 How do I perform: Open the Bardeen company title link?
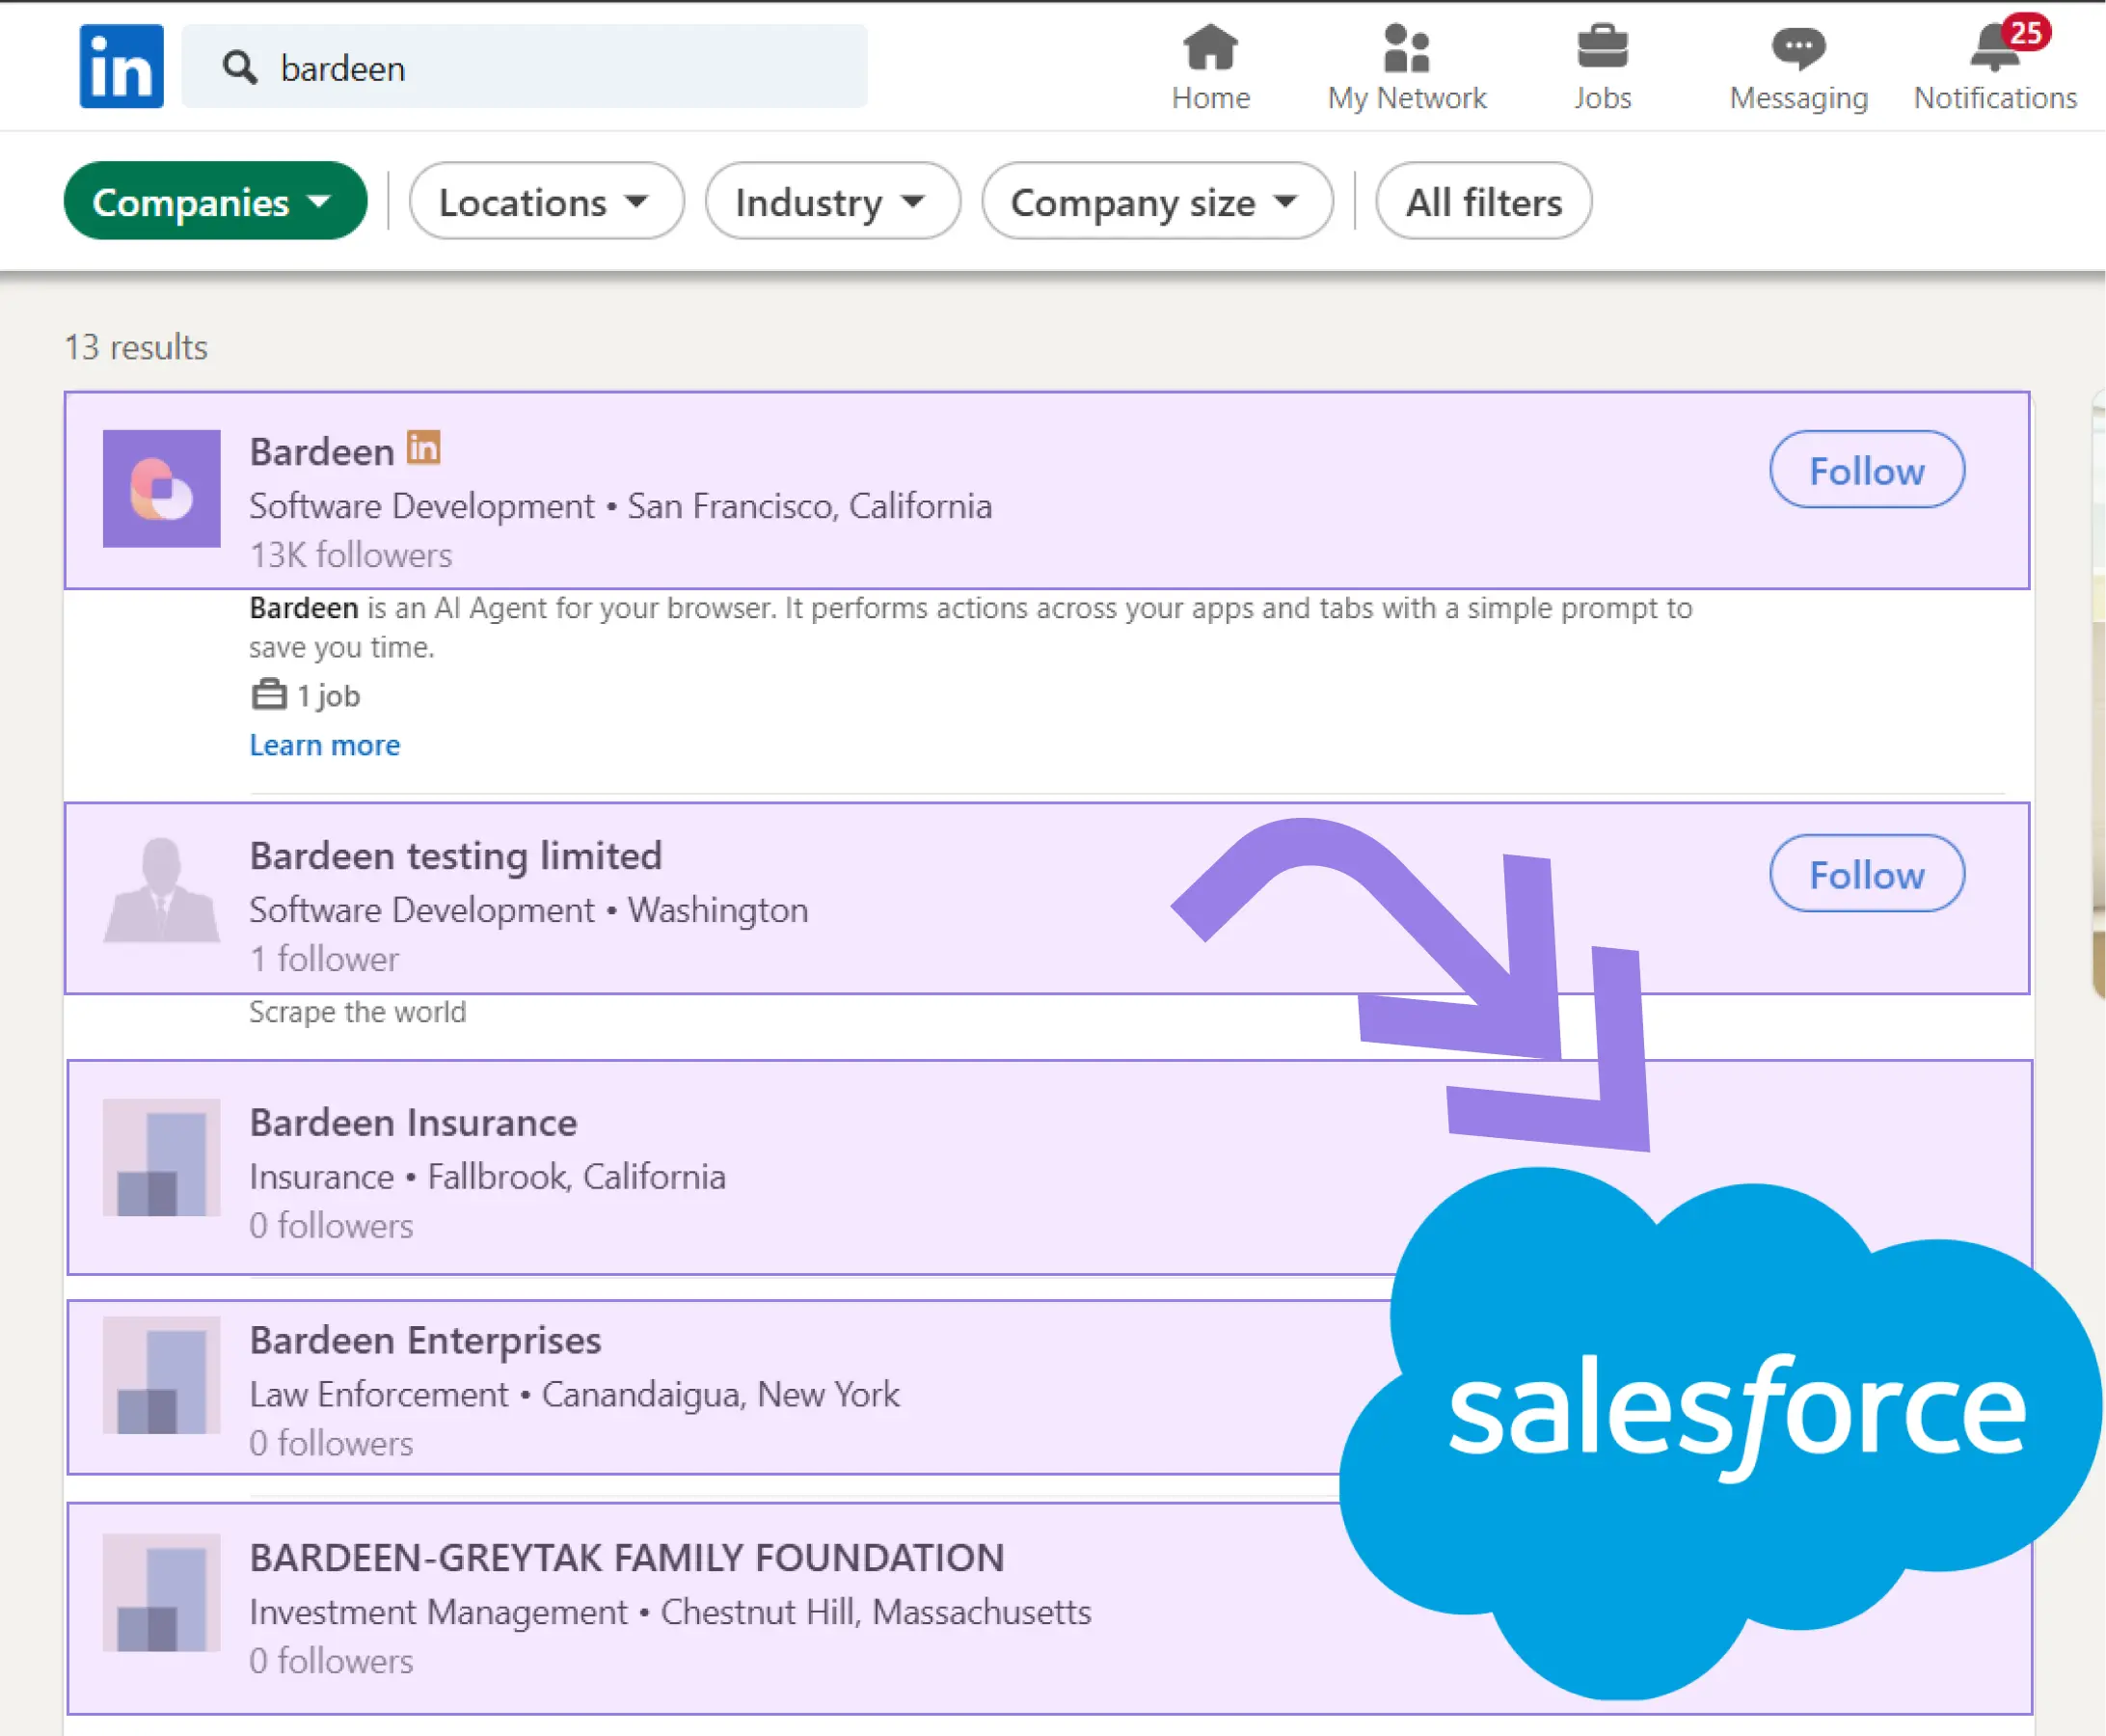click(x=322, y=451)
